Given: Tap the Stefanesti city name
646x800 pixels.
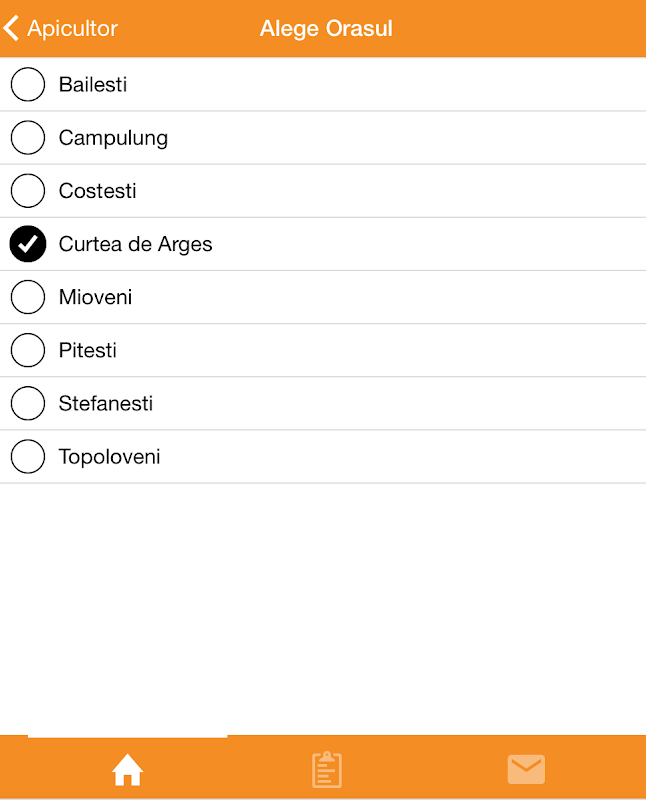Looking at the screenshot, I should pyautogui.click(x=106, y=405).
